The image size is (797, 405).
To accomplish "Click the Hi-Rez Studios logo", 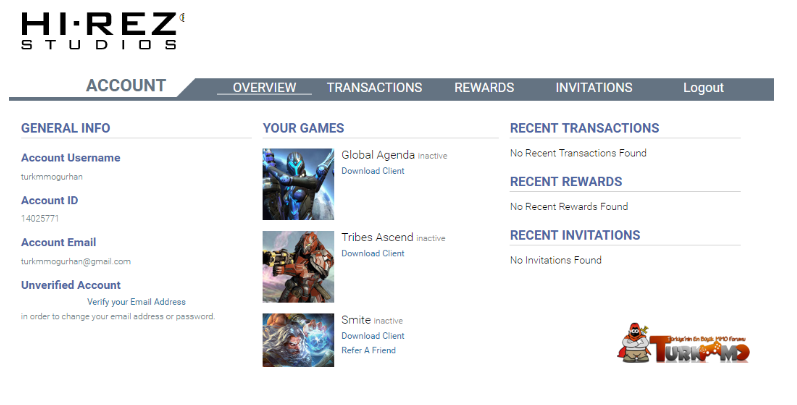I will coord(102,31).
